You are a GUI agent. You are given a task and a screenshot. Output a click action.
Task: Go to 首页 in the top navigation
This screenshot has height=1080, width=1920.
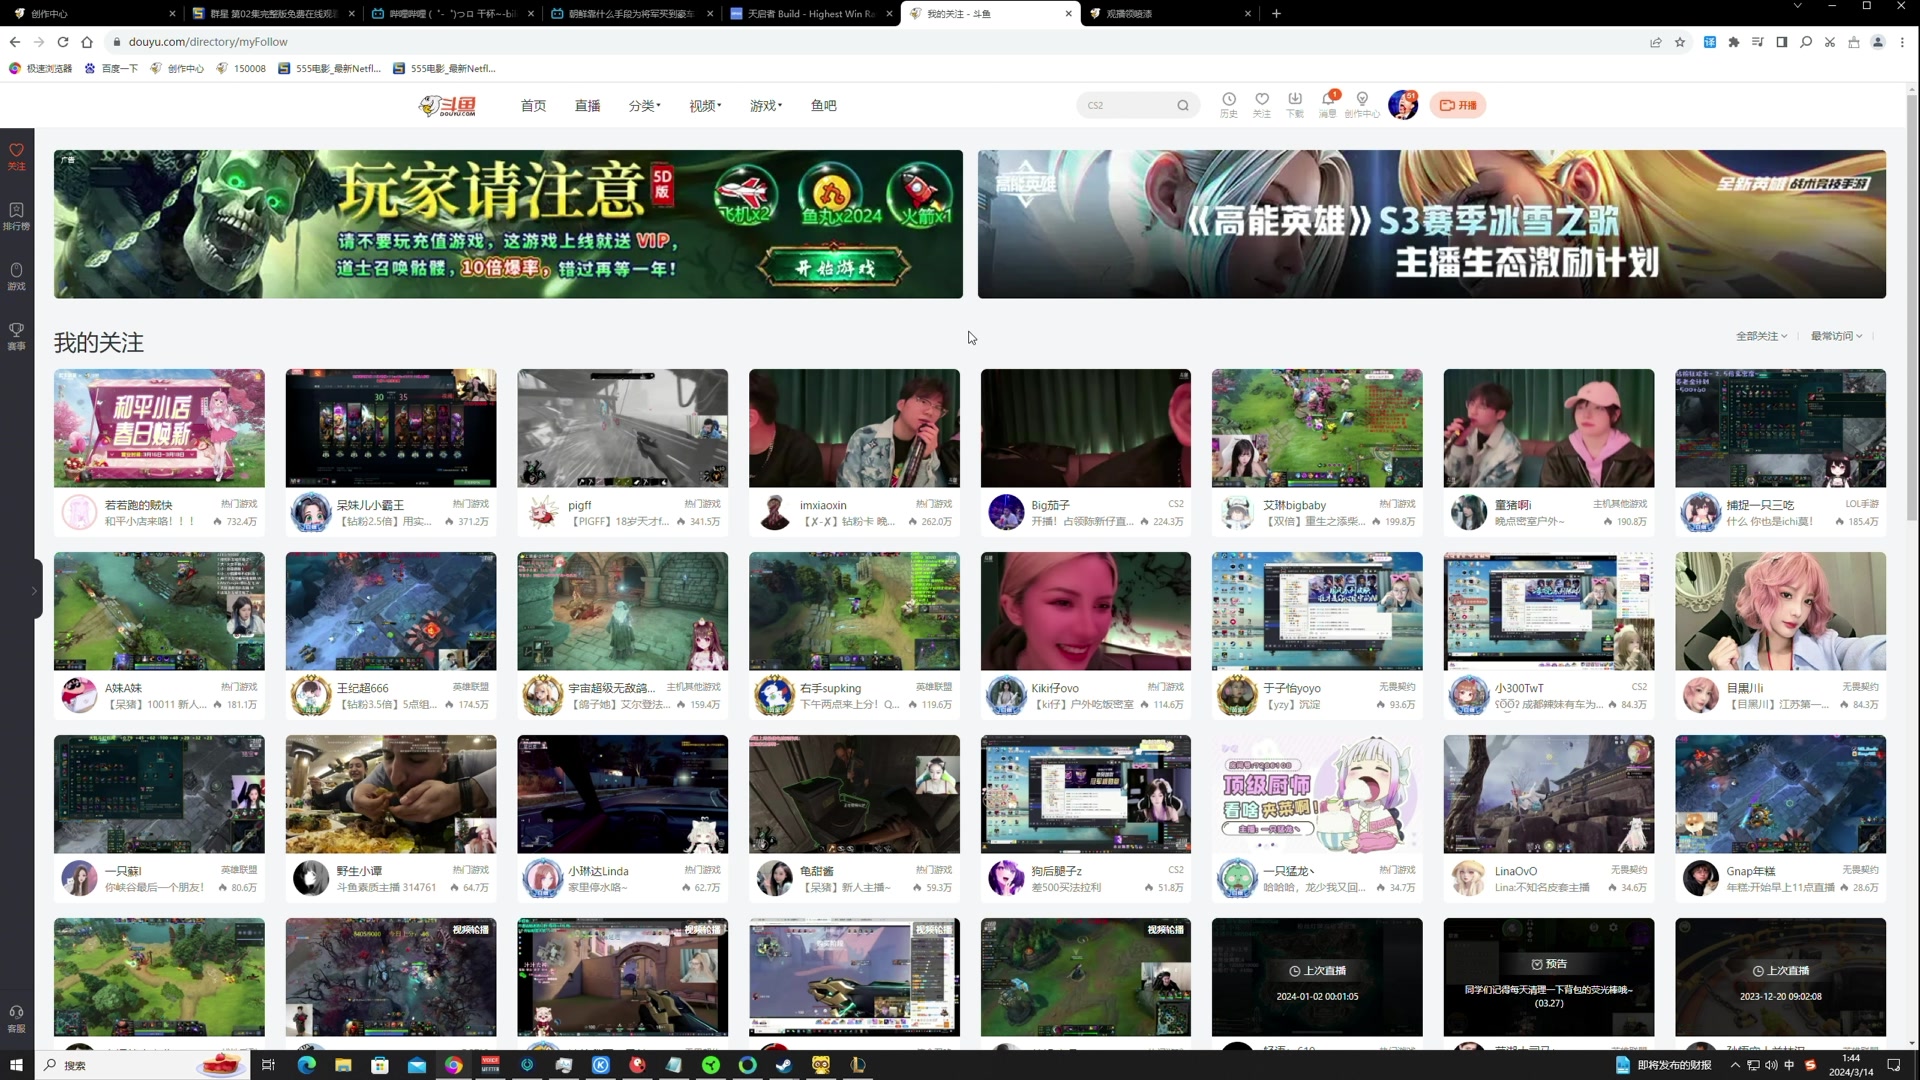[x=533, y=105]
